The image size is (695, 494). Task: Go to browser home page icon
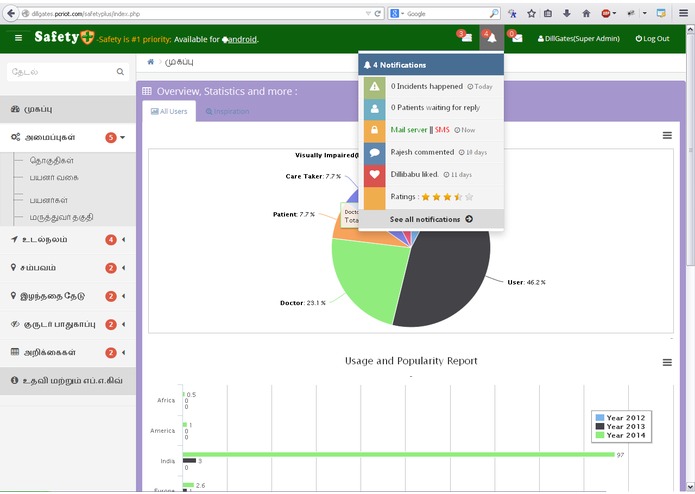586,14
